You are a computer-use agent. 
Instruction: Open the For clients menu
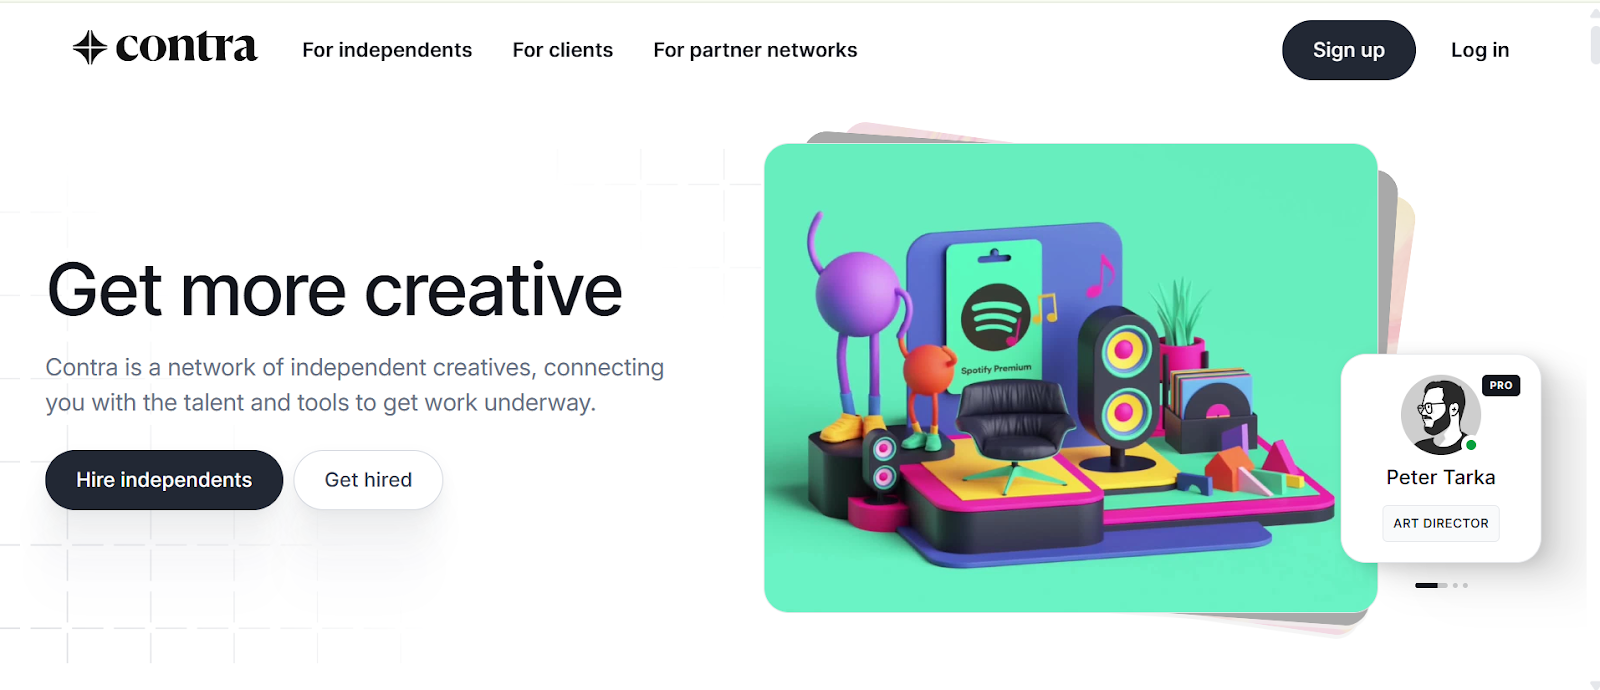(x=563, y=50)
